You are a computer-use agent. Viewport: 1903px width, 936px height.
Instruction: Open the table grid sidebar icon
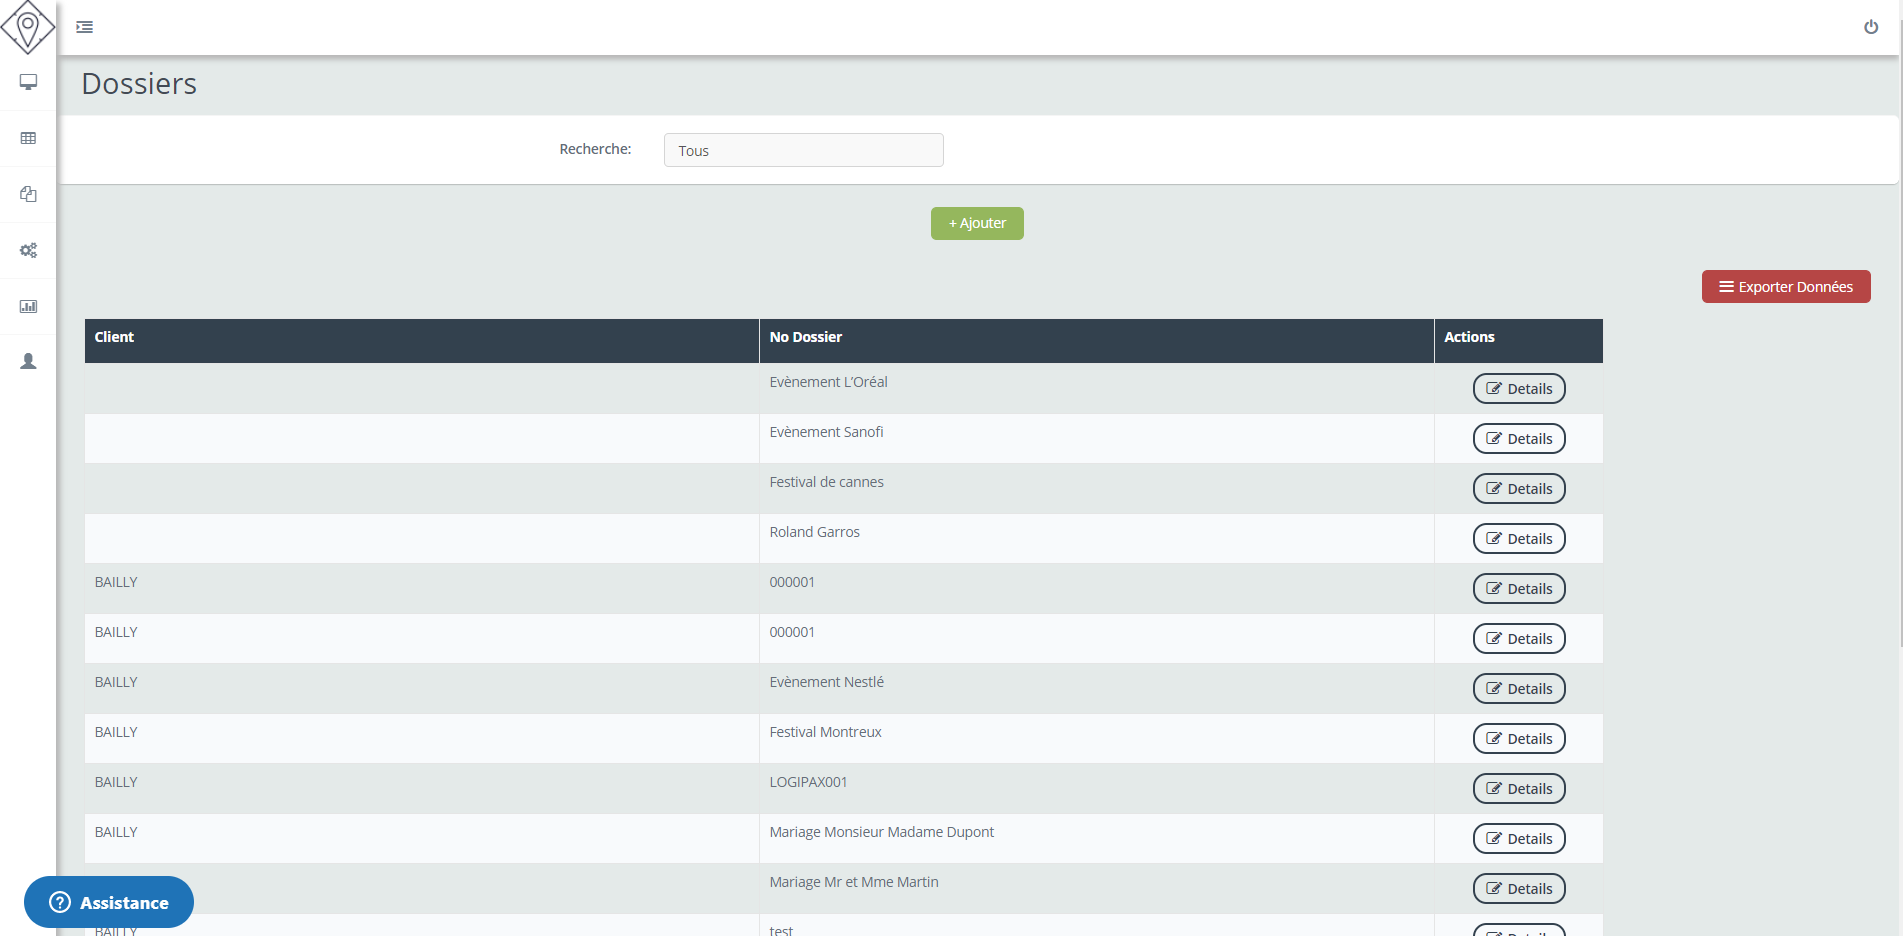(x=28, y=138)
